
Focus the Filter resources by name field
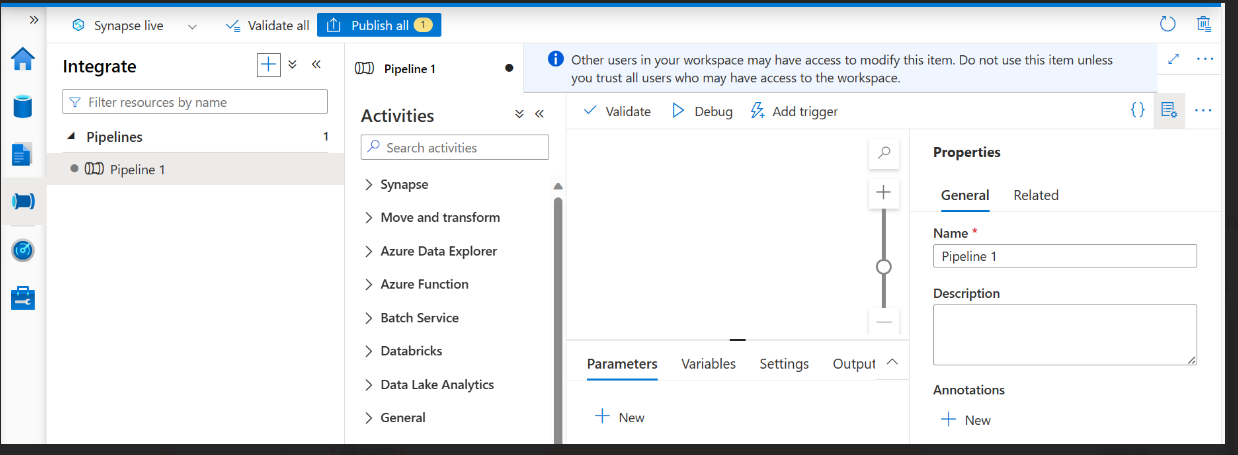(x=195, y=102)
